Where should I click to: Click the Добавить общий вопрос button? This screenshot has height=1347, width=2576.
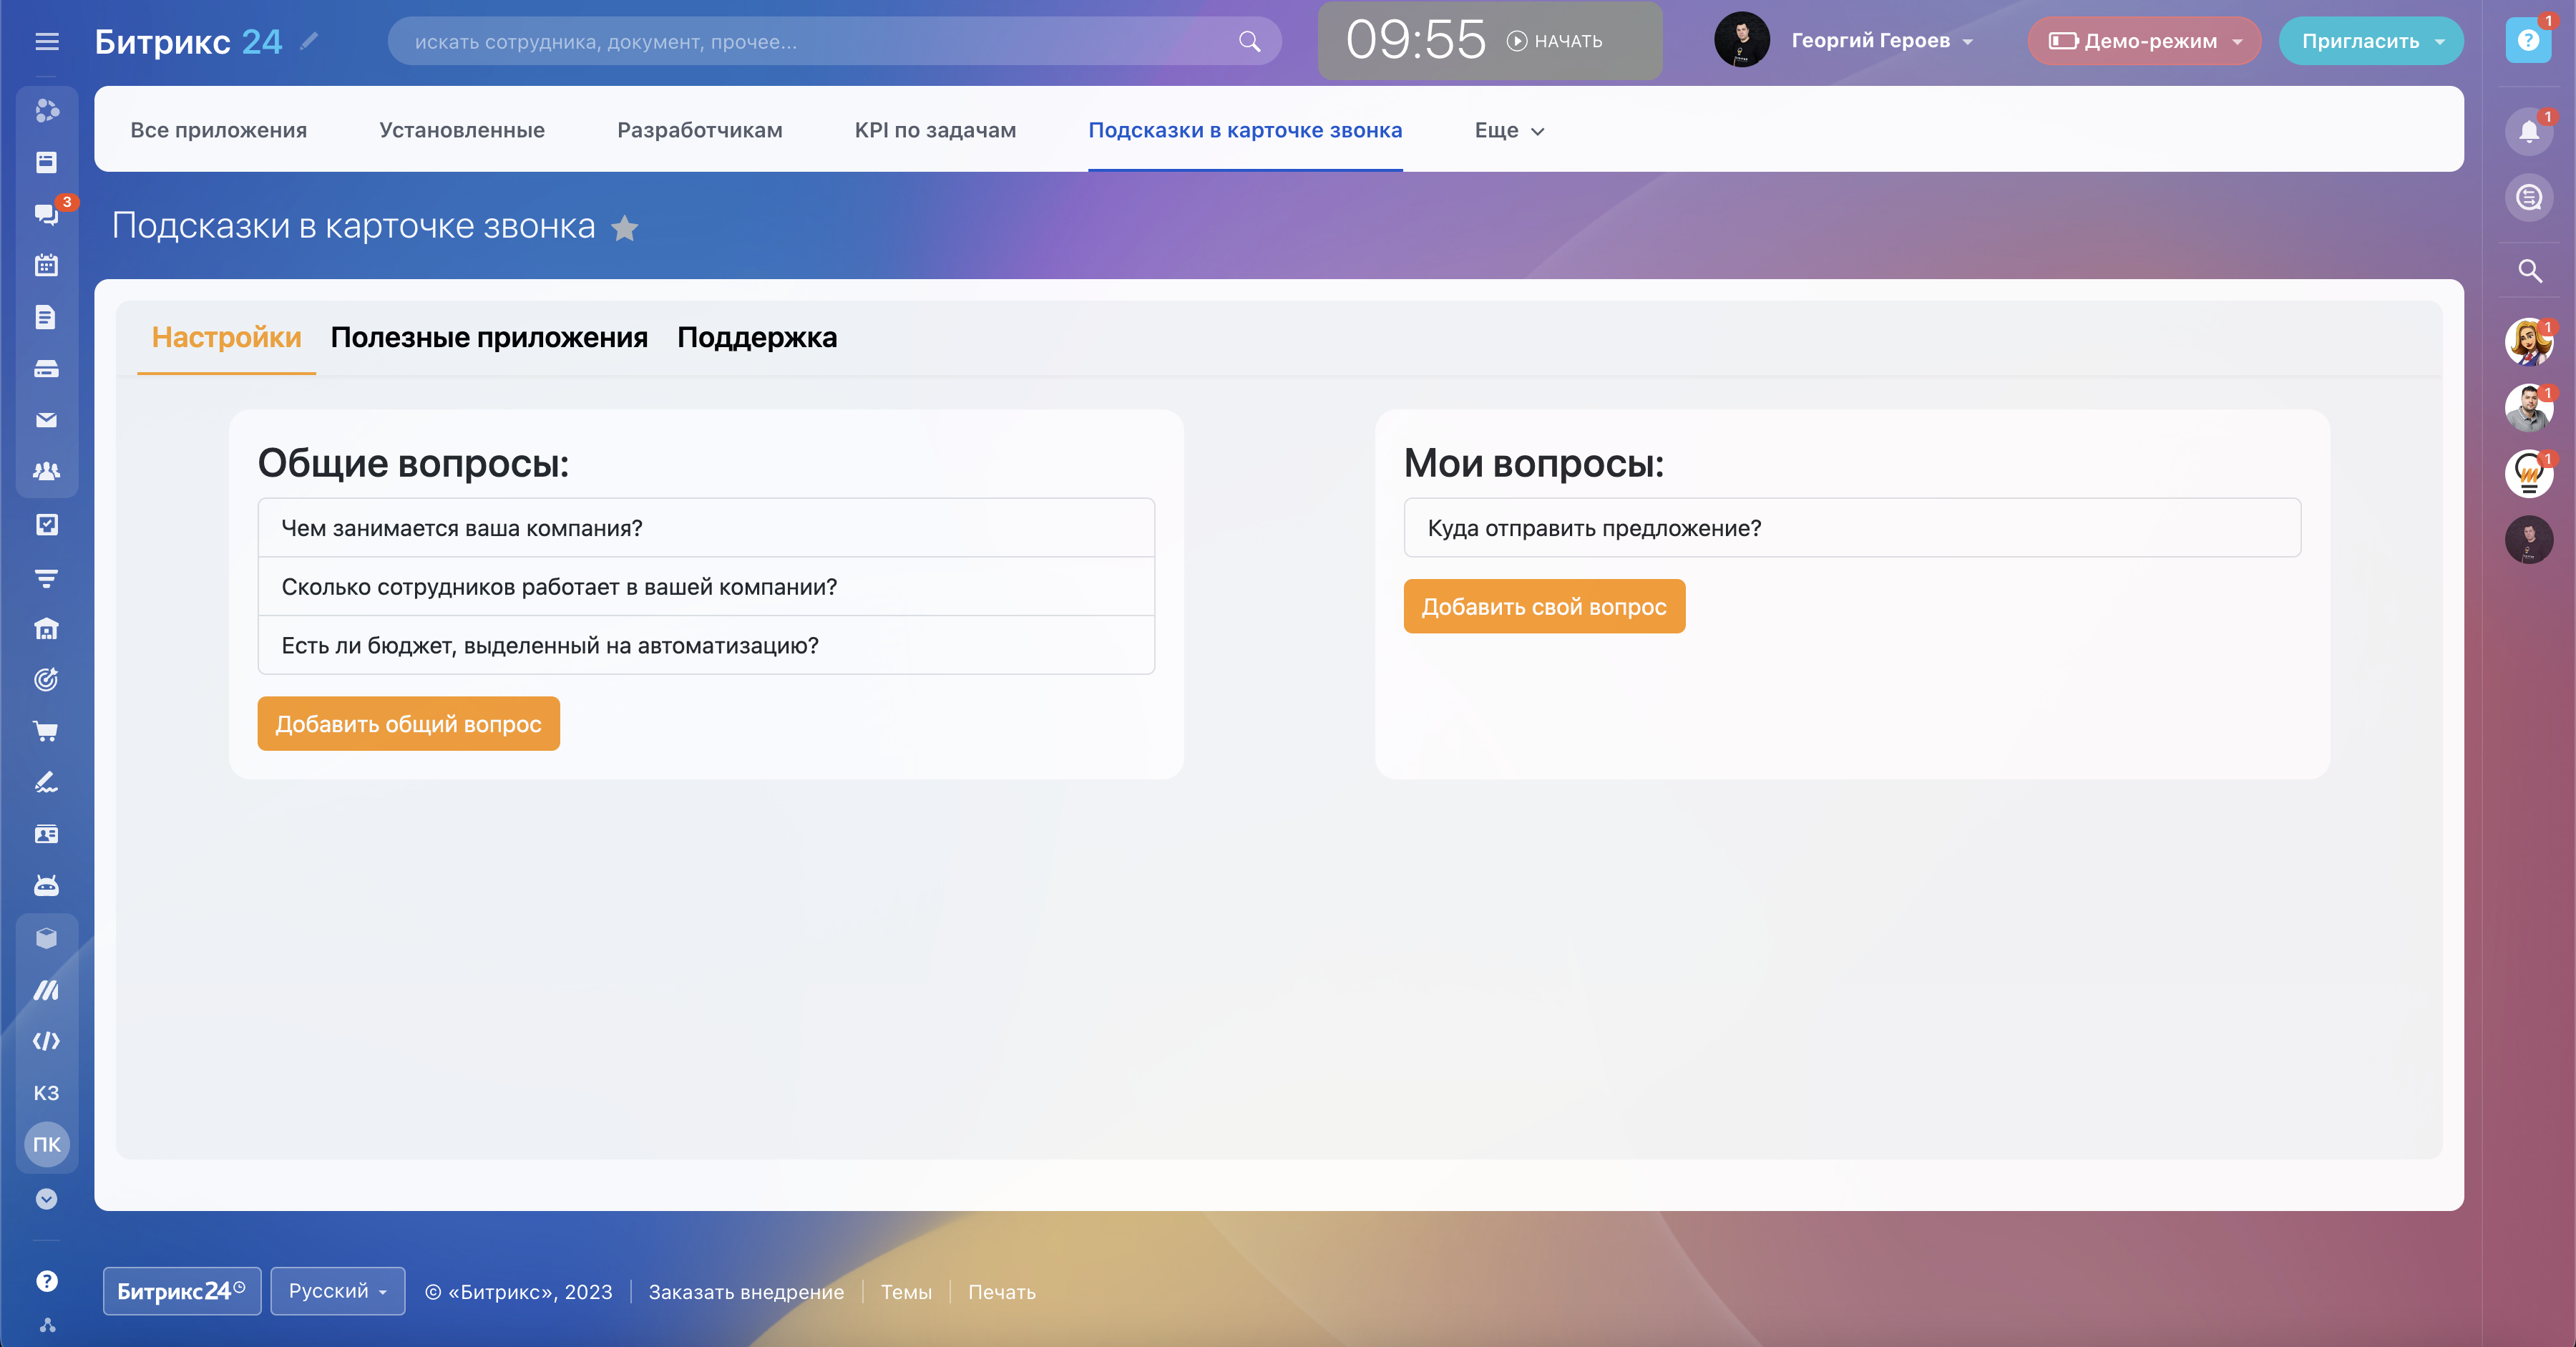tap(408, 723)
